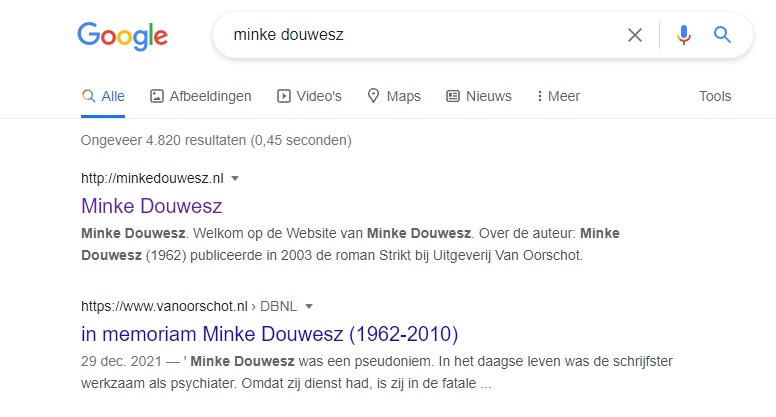Start voice search with microphone icon
This screenshot has height=417, width=776.
pyautogui.click(x=684, y=35)
